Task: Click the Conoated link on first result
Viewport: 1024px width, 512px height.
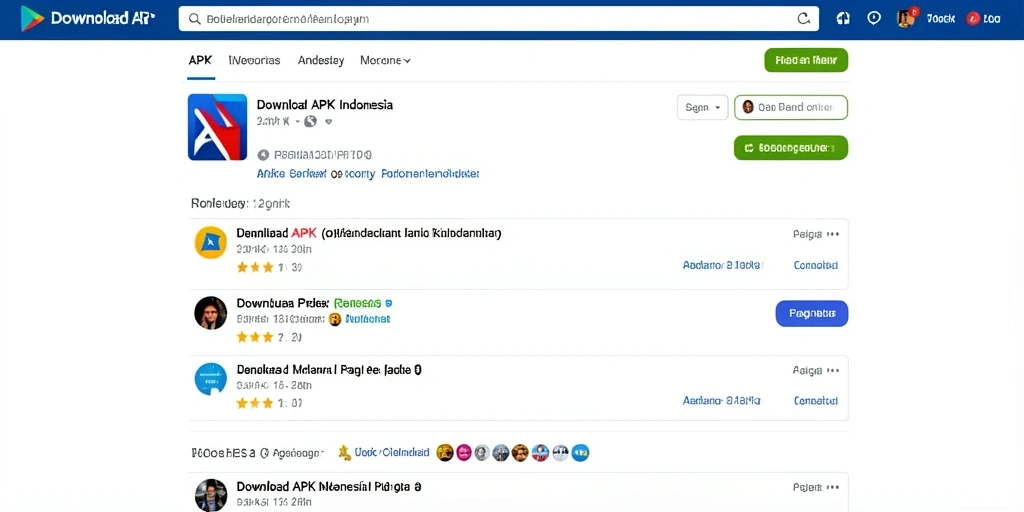Action: (x=816, y=265)
